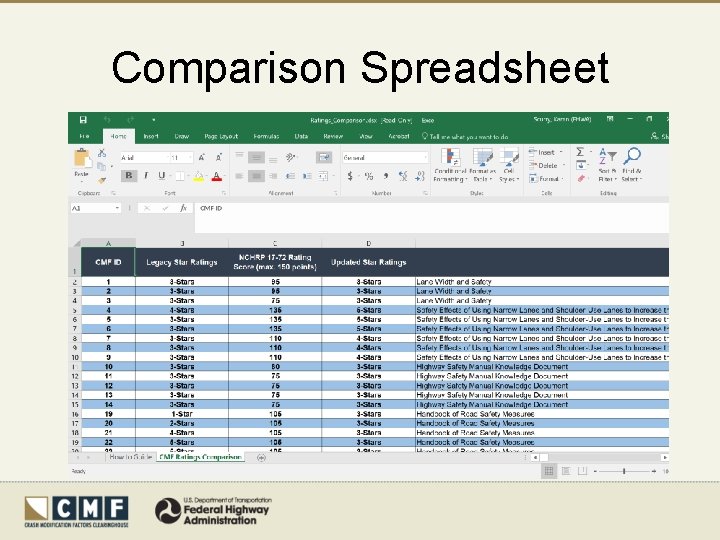Screen dimensions: 720x540
Task: Click Decrease Font Size icon
Action: coord(219,158)
